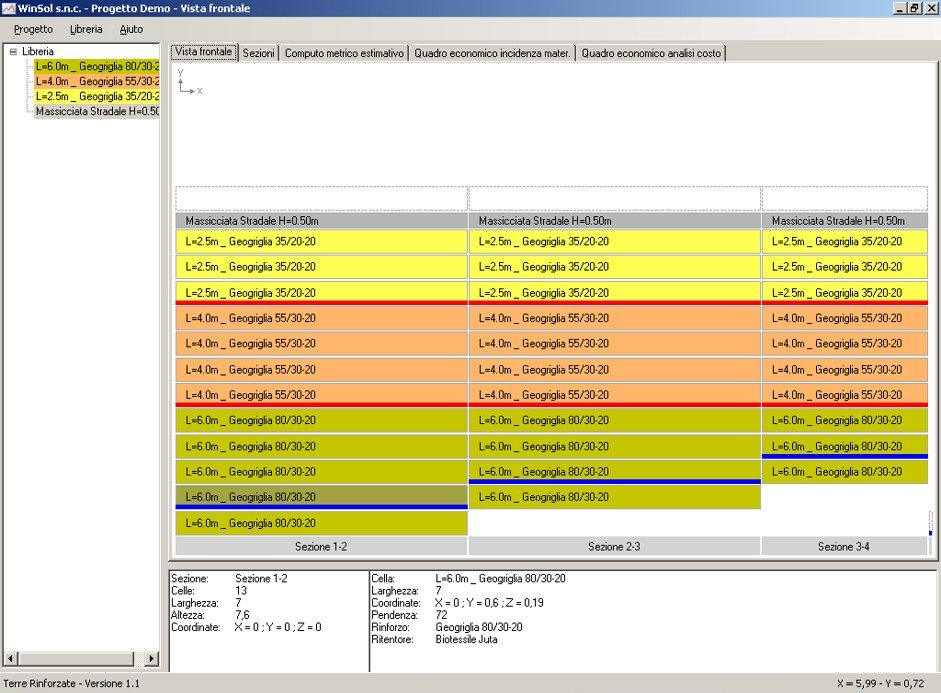Select the Sezione 2-3 header
This screenshot has height=693, width=941.
[x=614, y=547]
